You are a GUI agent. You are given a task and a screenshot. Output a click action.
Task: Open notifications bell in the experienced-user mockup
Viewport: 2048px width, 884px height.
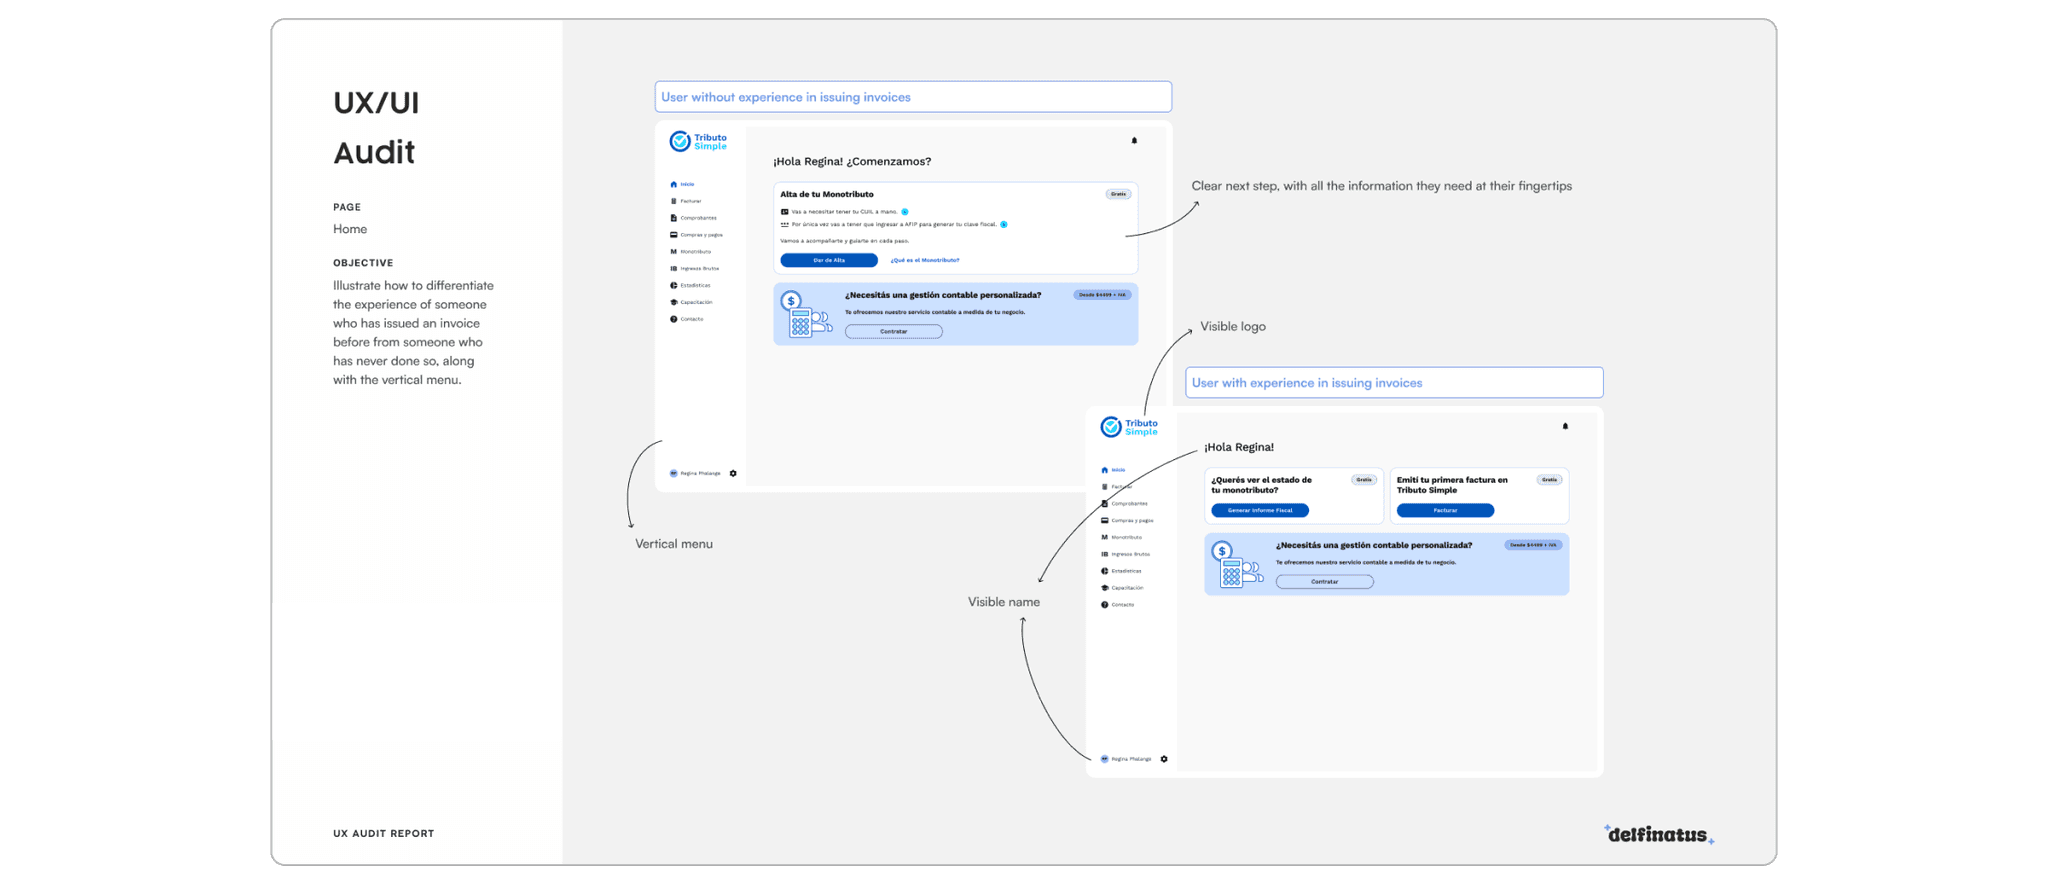coord(1565,426)
